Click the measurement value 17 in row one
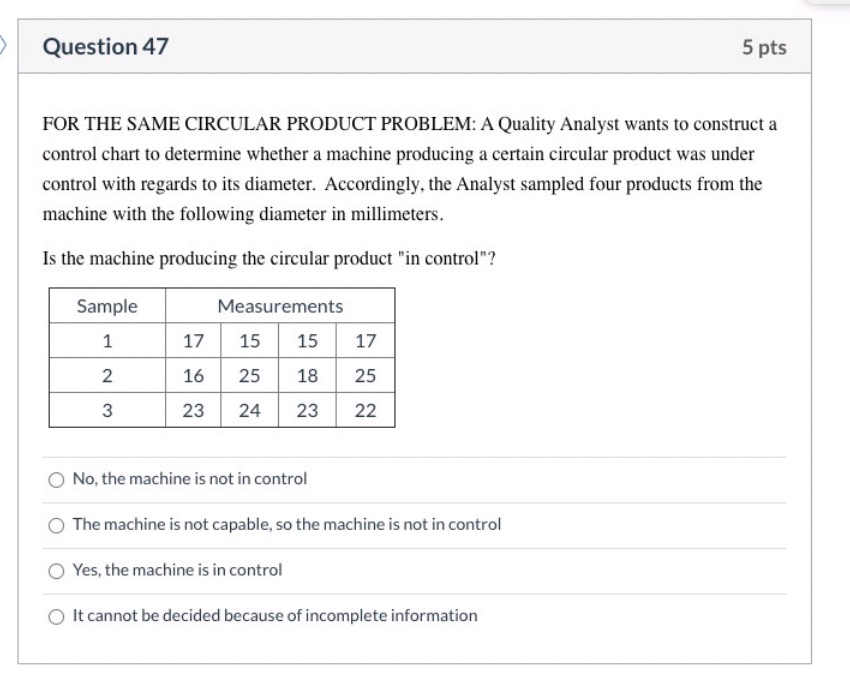The width and height of the screenshot is (850, 692). coord(193,342)
